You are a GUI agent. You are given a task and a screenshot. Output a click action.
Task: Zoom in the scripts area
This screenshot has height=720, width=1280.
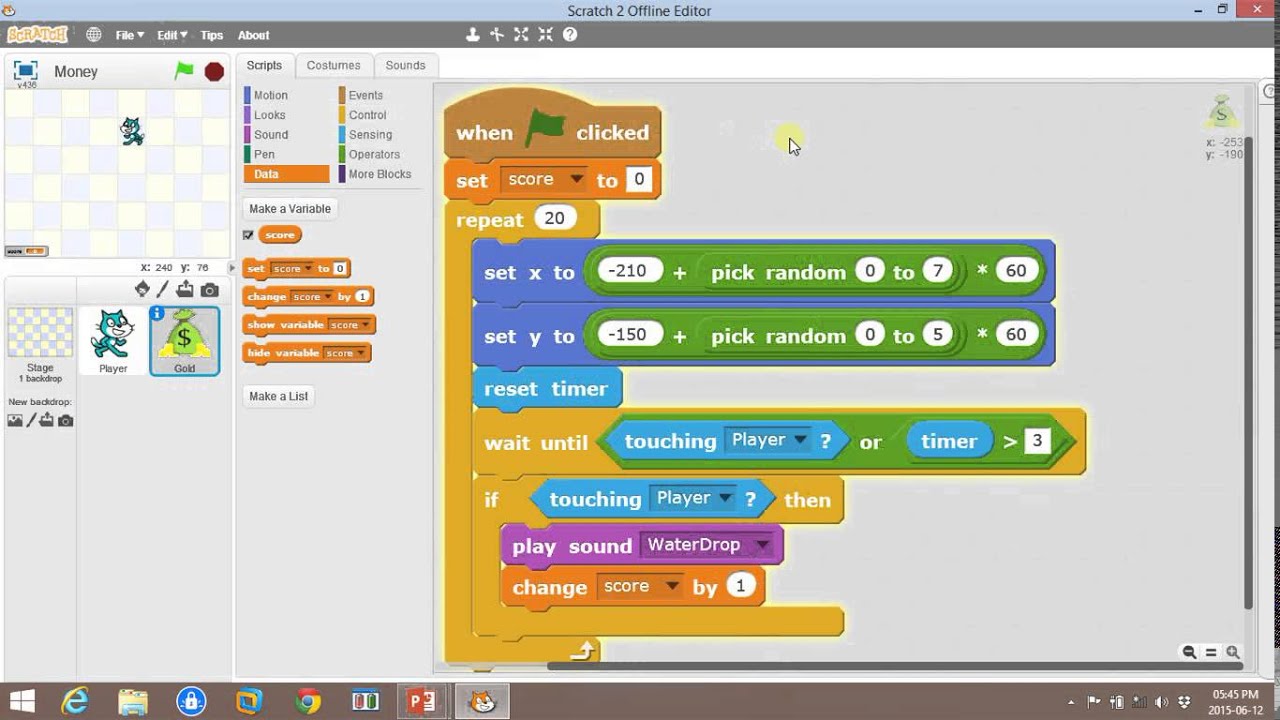1233,652
